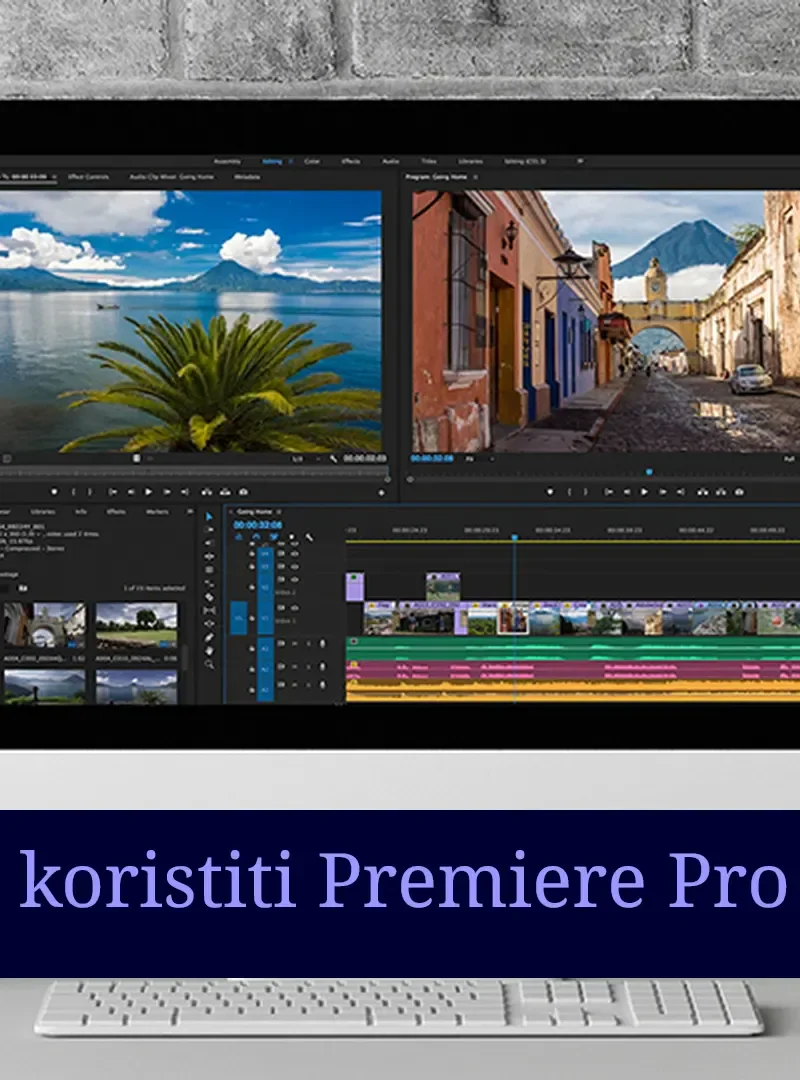800x1080 pixels.
Task: Switch to the Color workspace
Action: [312, 161]
